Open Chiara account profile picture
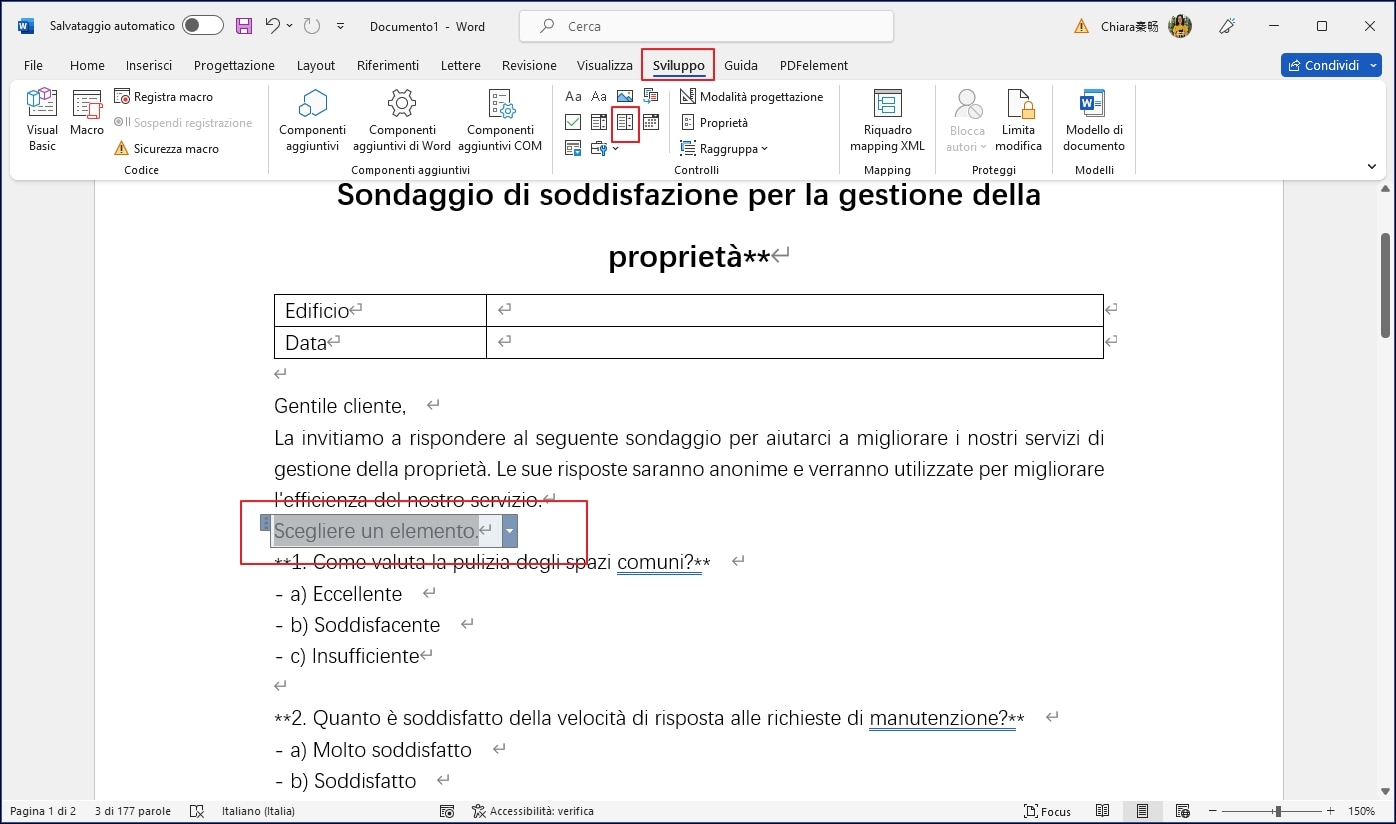1396x824 pixels. point(1180,26)
